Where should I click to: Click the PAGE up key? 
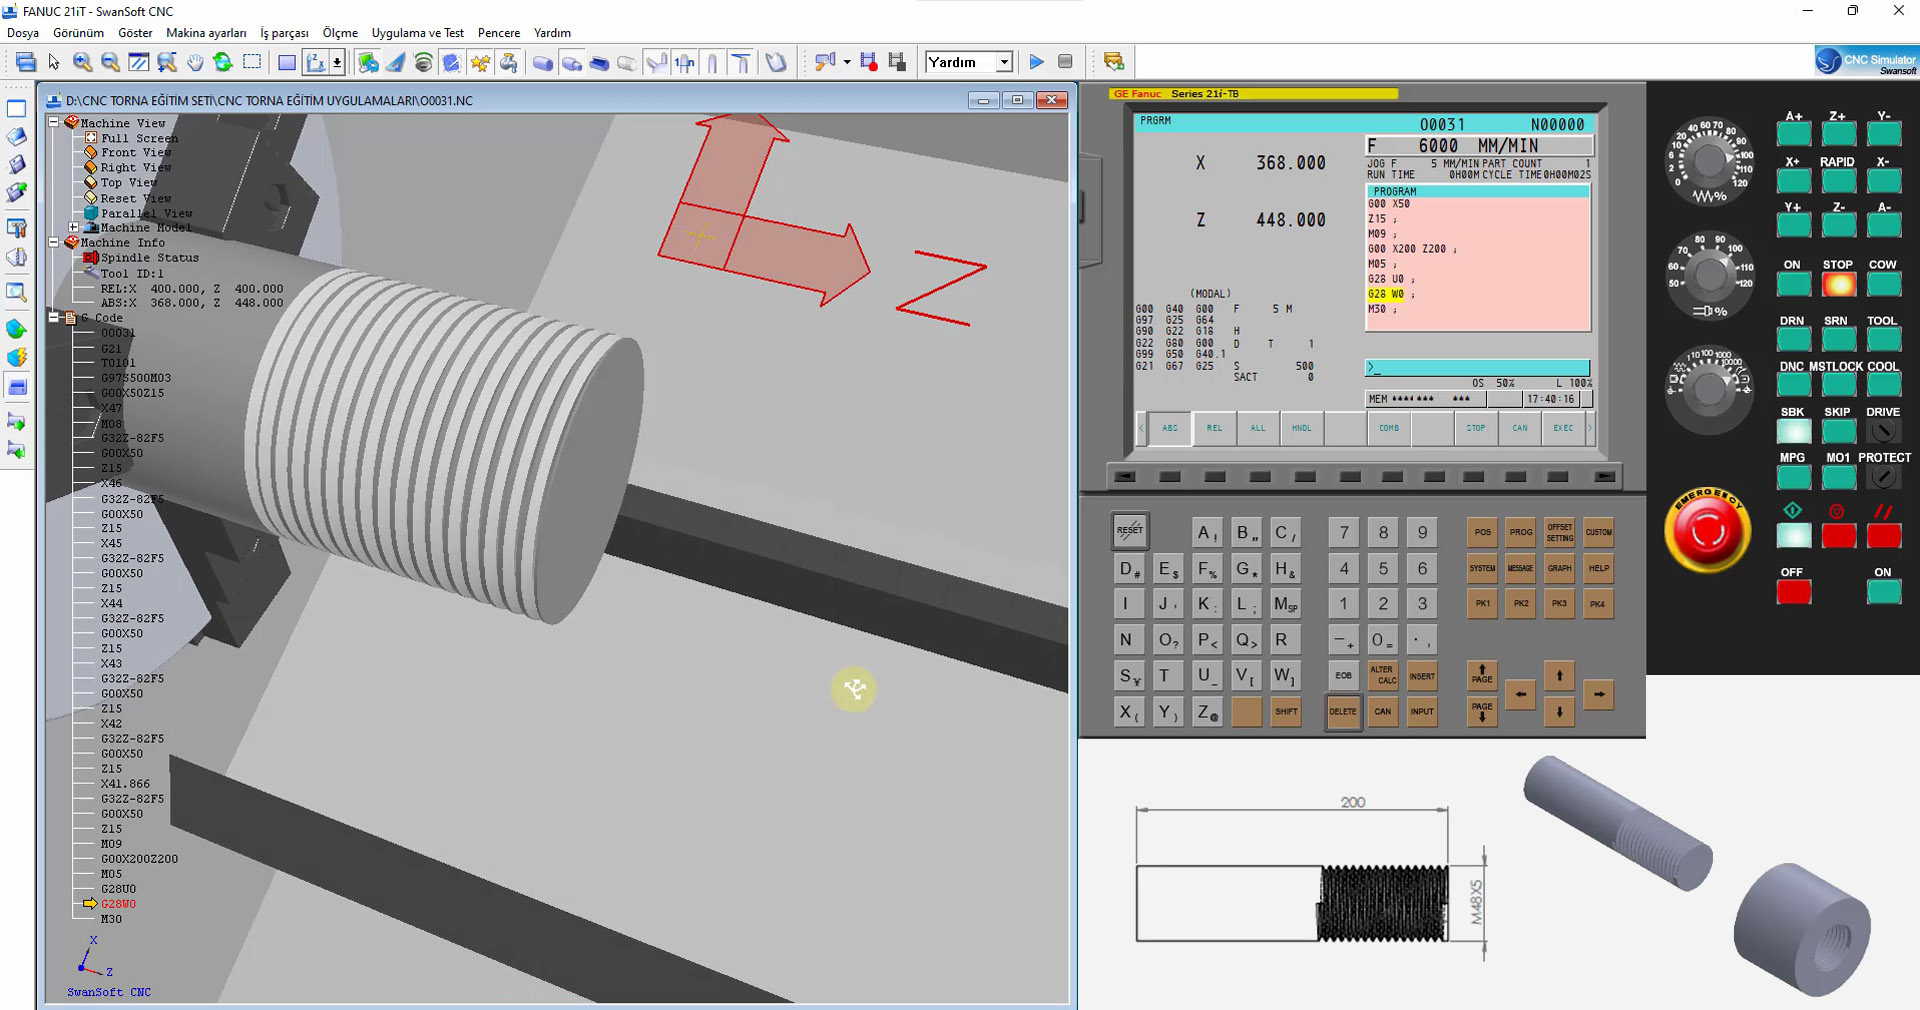point(1482,675)
